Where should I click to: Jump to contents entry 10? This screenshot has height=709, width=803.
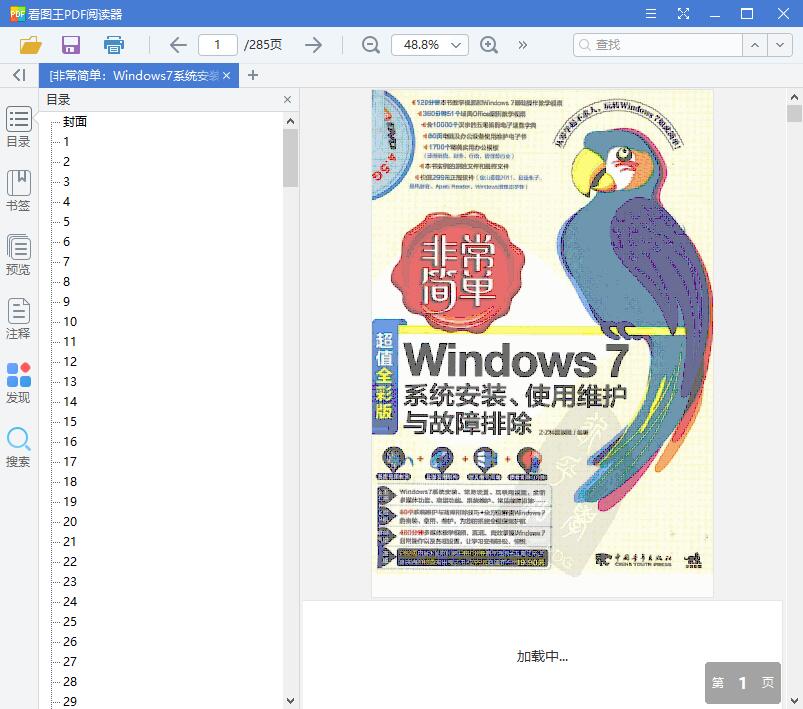tap(70, 321)
